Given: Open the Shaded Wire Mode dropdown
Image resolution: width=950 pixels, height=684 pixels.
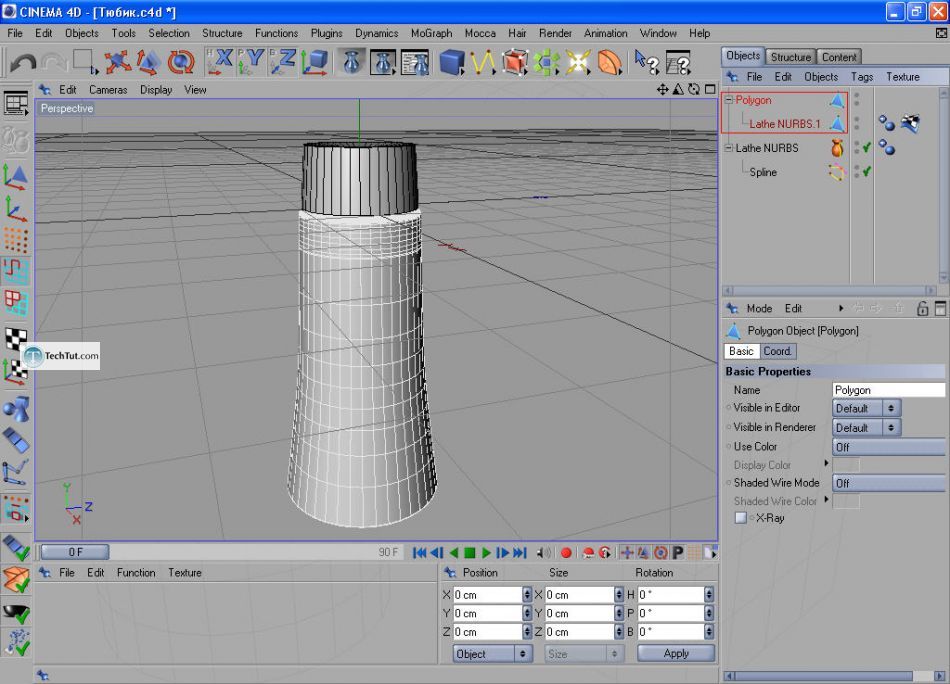Looking at the screenshot, I should click(x=888, y=483).
